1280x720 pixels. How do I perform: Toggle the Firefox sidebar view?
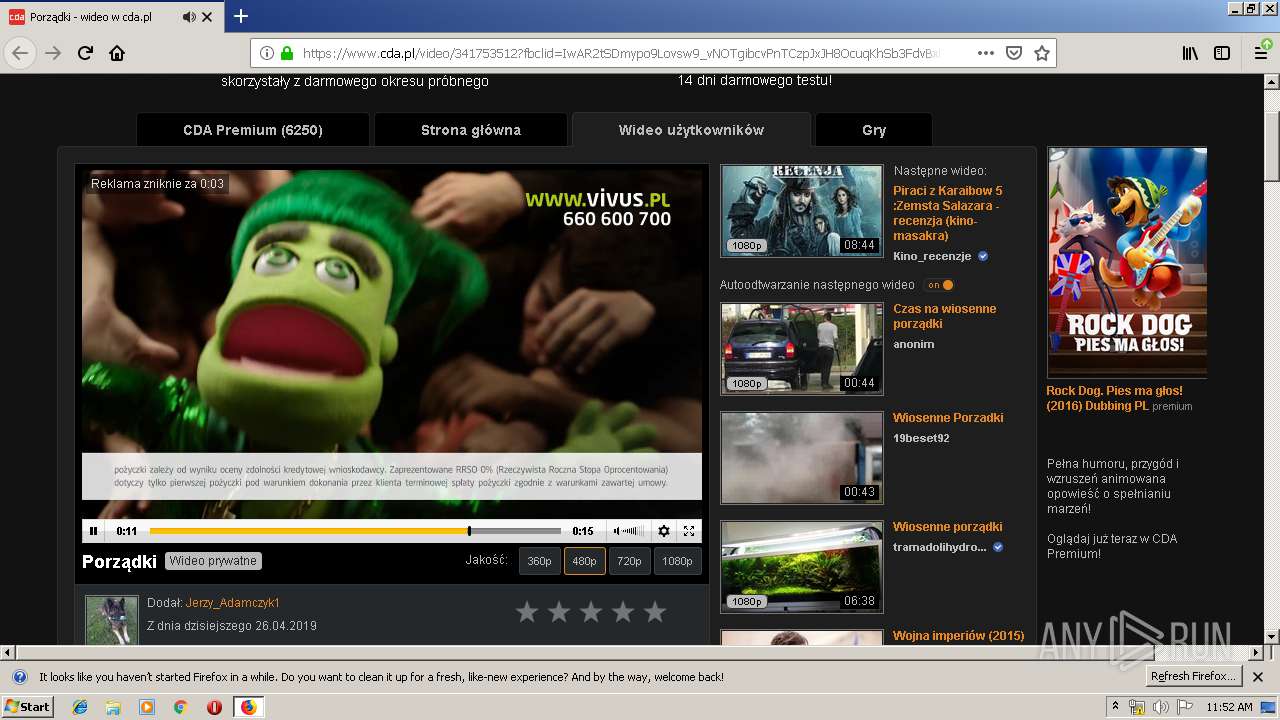tap(1222, 53)
